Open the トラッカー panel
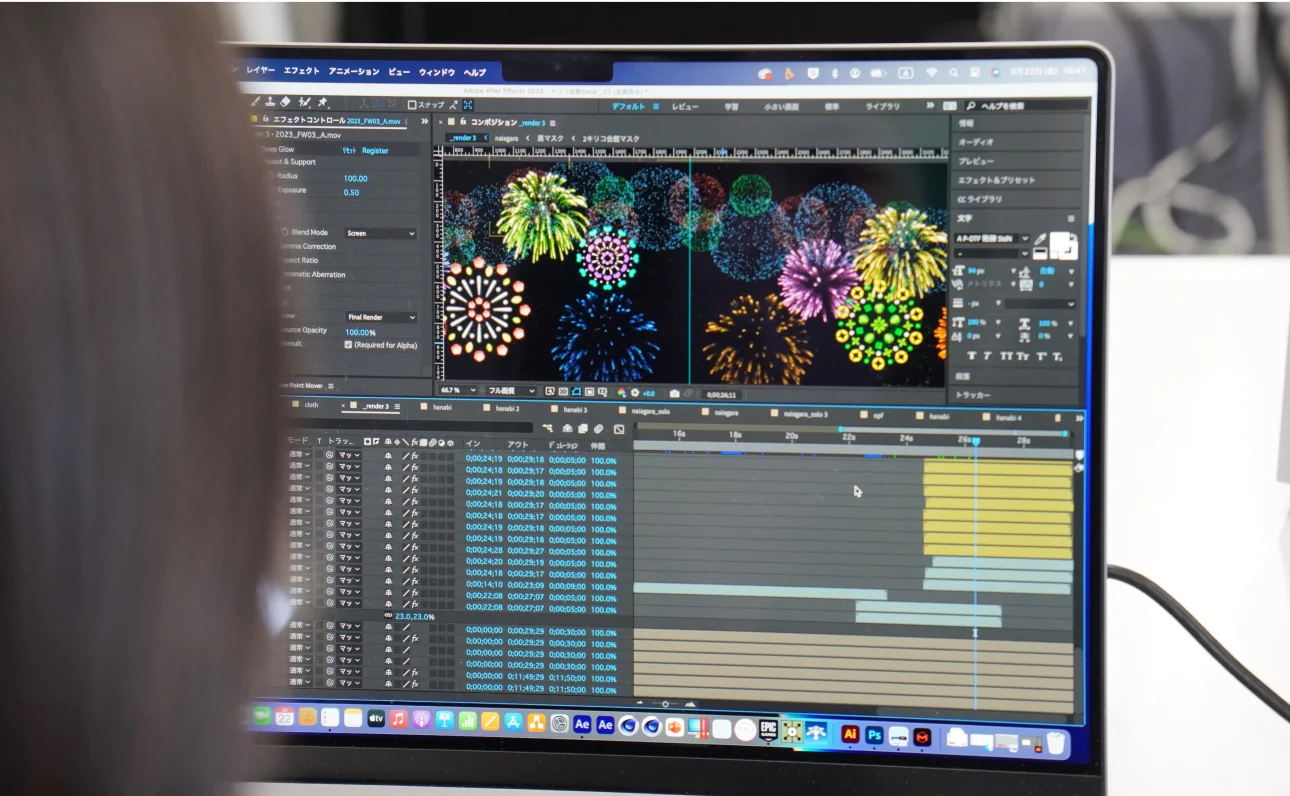 coord(973,395)
